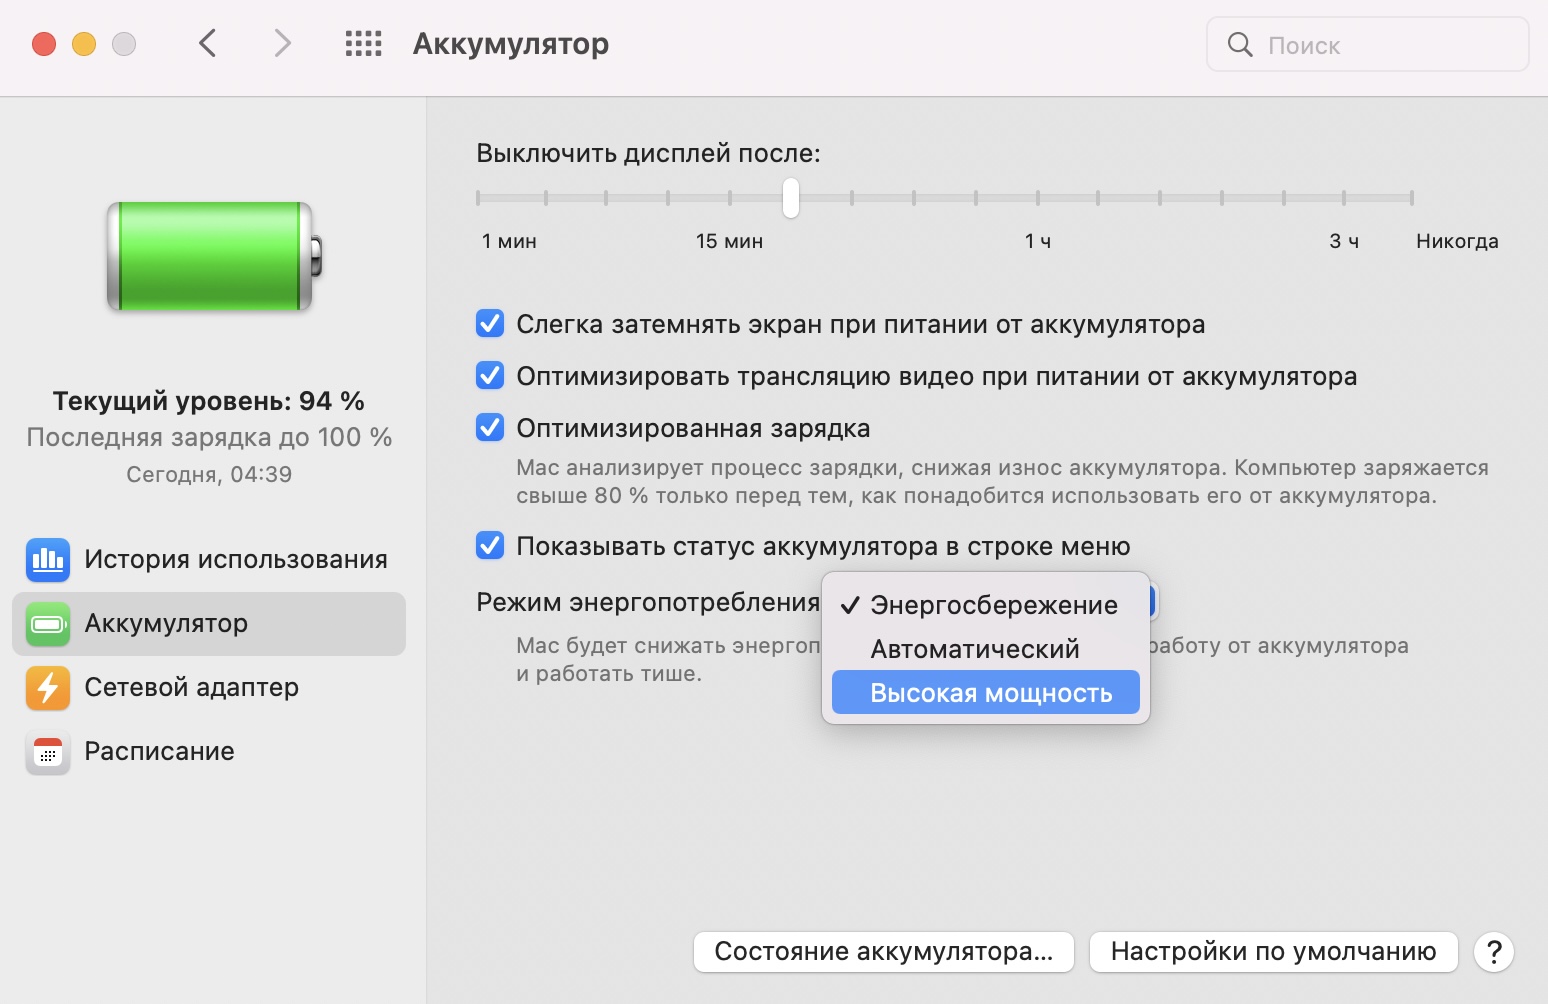Toggle Оптимизировать трансляцию видео checkbox
This screenshot has width=1548, height=1004.
(x=490, y=376)
